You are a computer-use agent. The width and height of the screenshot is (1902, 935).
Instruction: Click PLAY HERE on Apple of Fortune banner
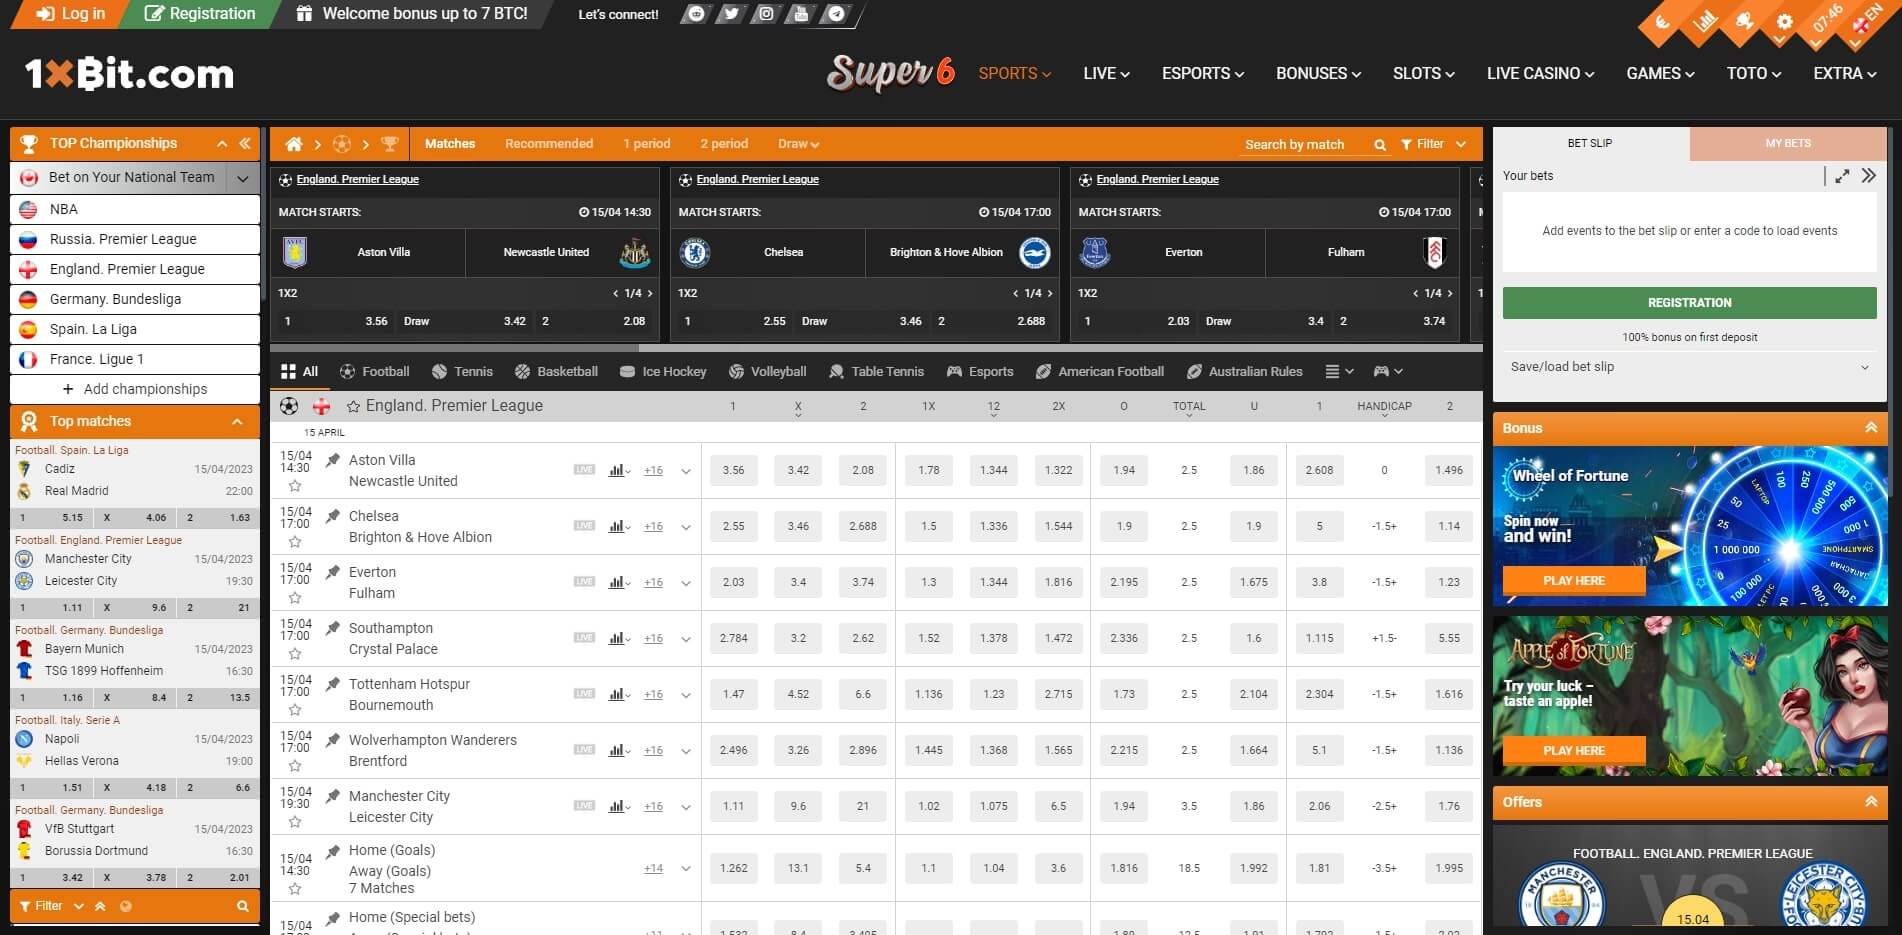1574,750
